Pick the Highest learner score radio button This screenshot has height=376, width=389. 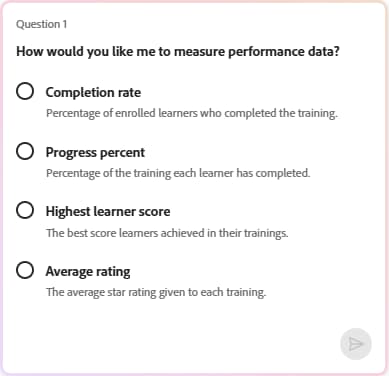pos(25,210)
